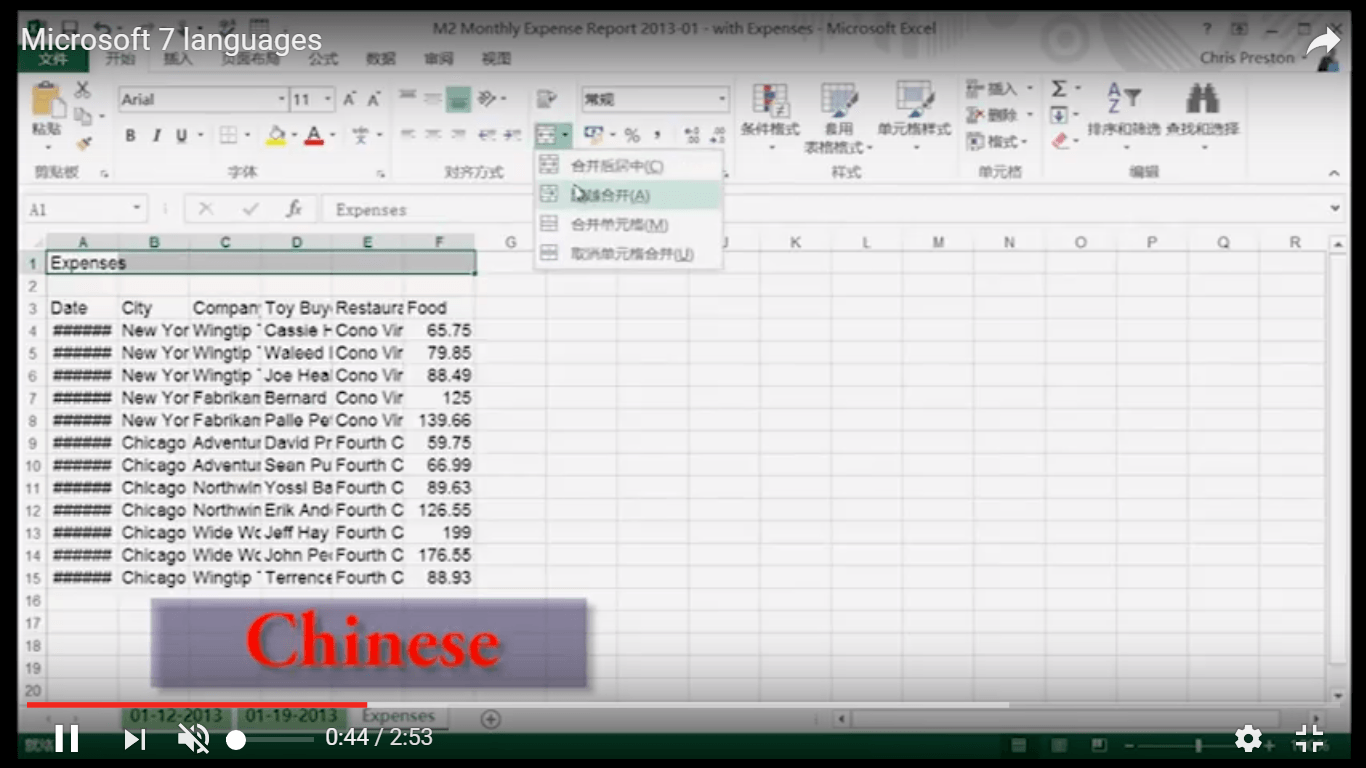Add a new sheet with plus button
Screen dimensions: 1366x768
(490, 718)
